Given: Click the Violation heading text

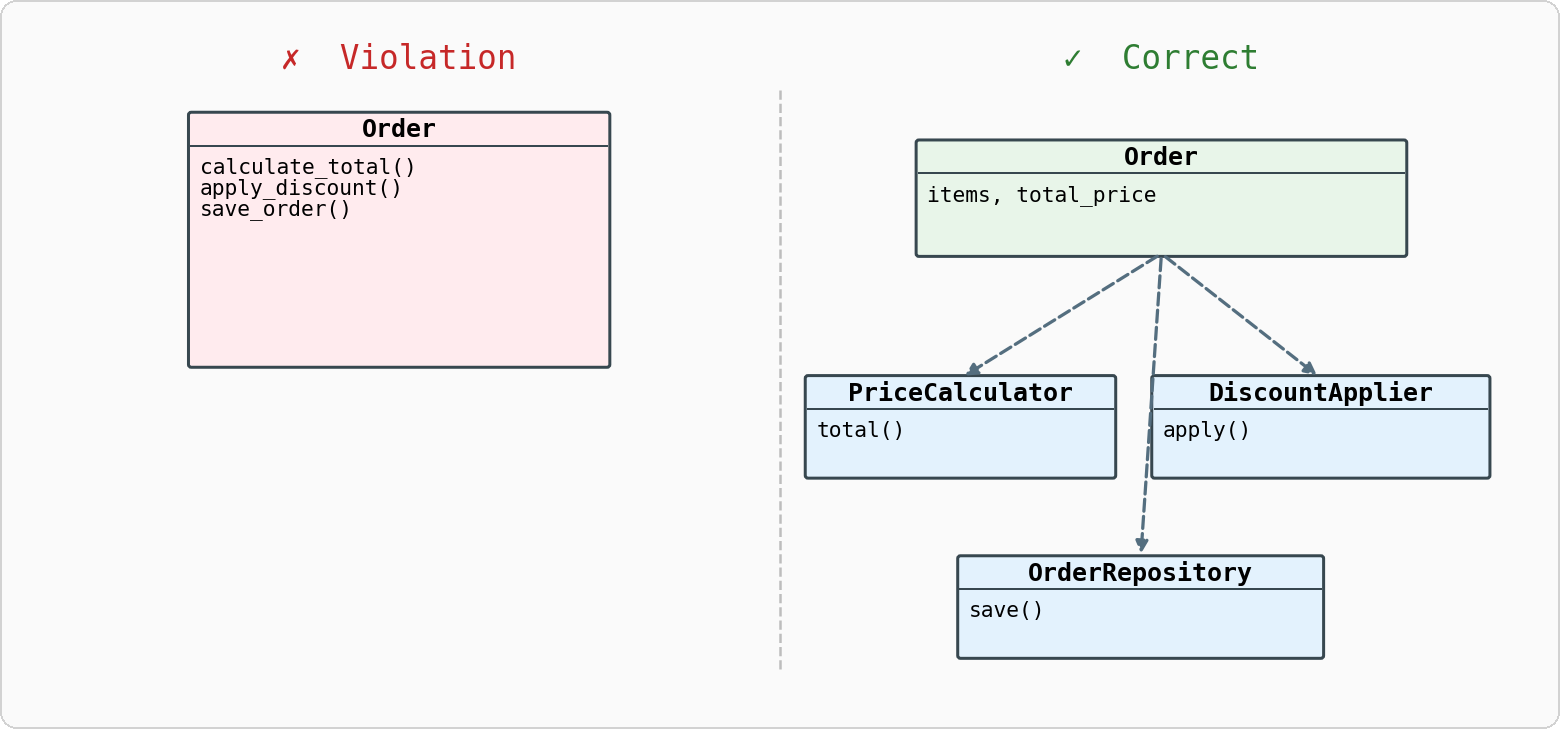Looking at the screenshot, I should (x=427, y=58).
